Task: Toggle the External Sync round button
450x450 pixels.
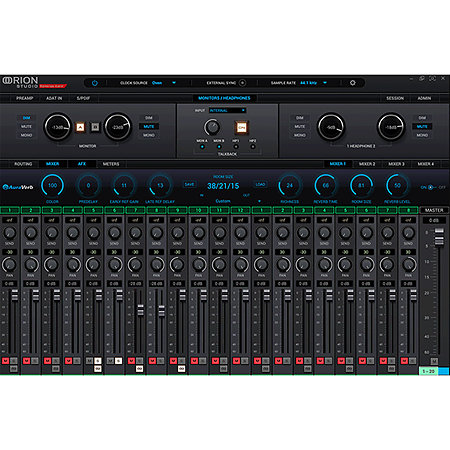Action: (243, 83)
